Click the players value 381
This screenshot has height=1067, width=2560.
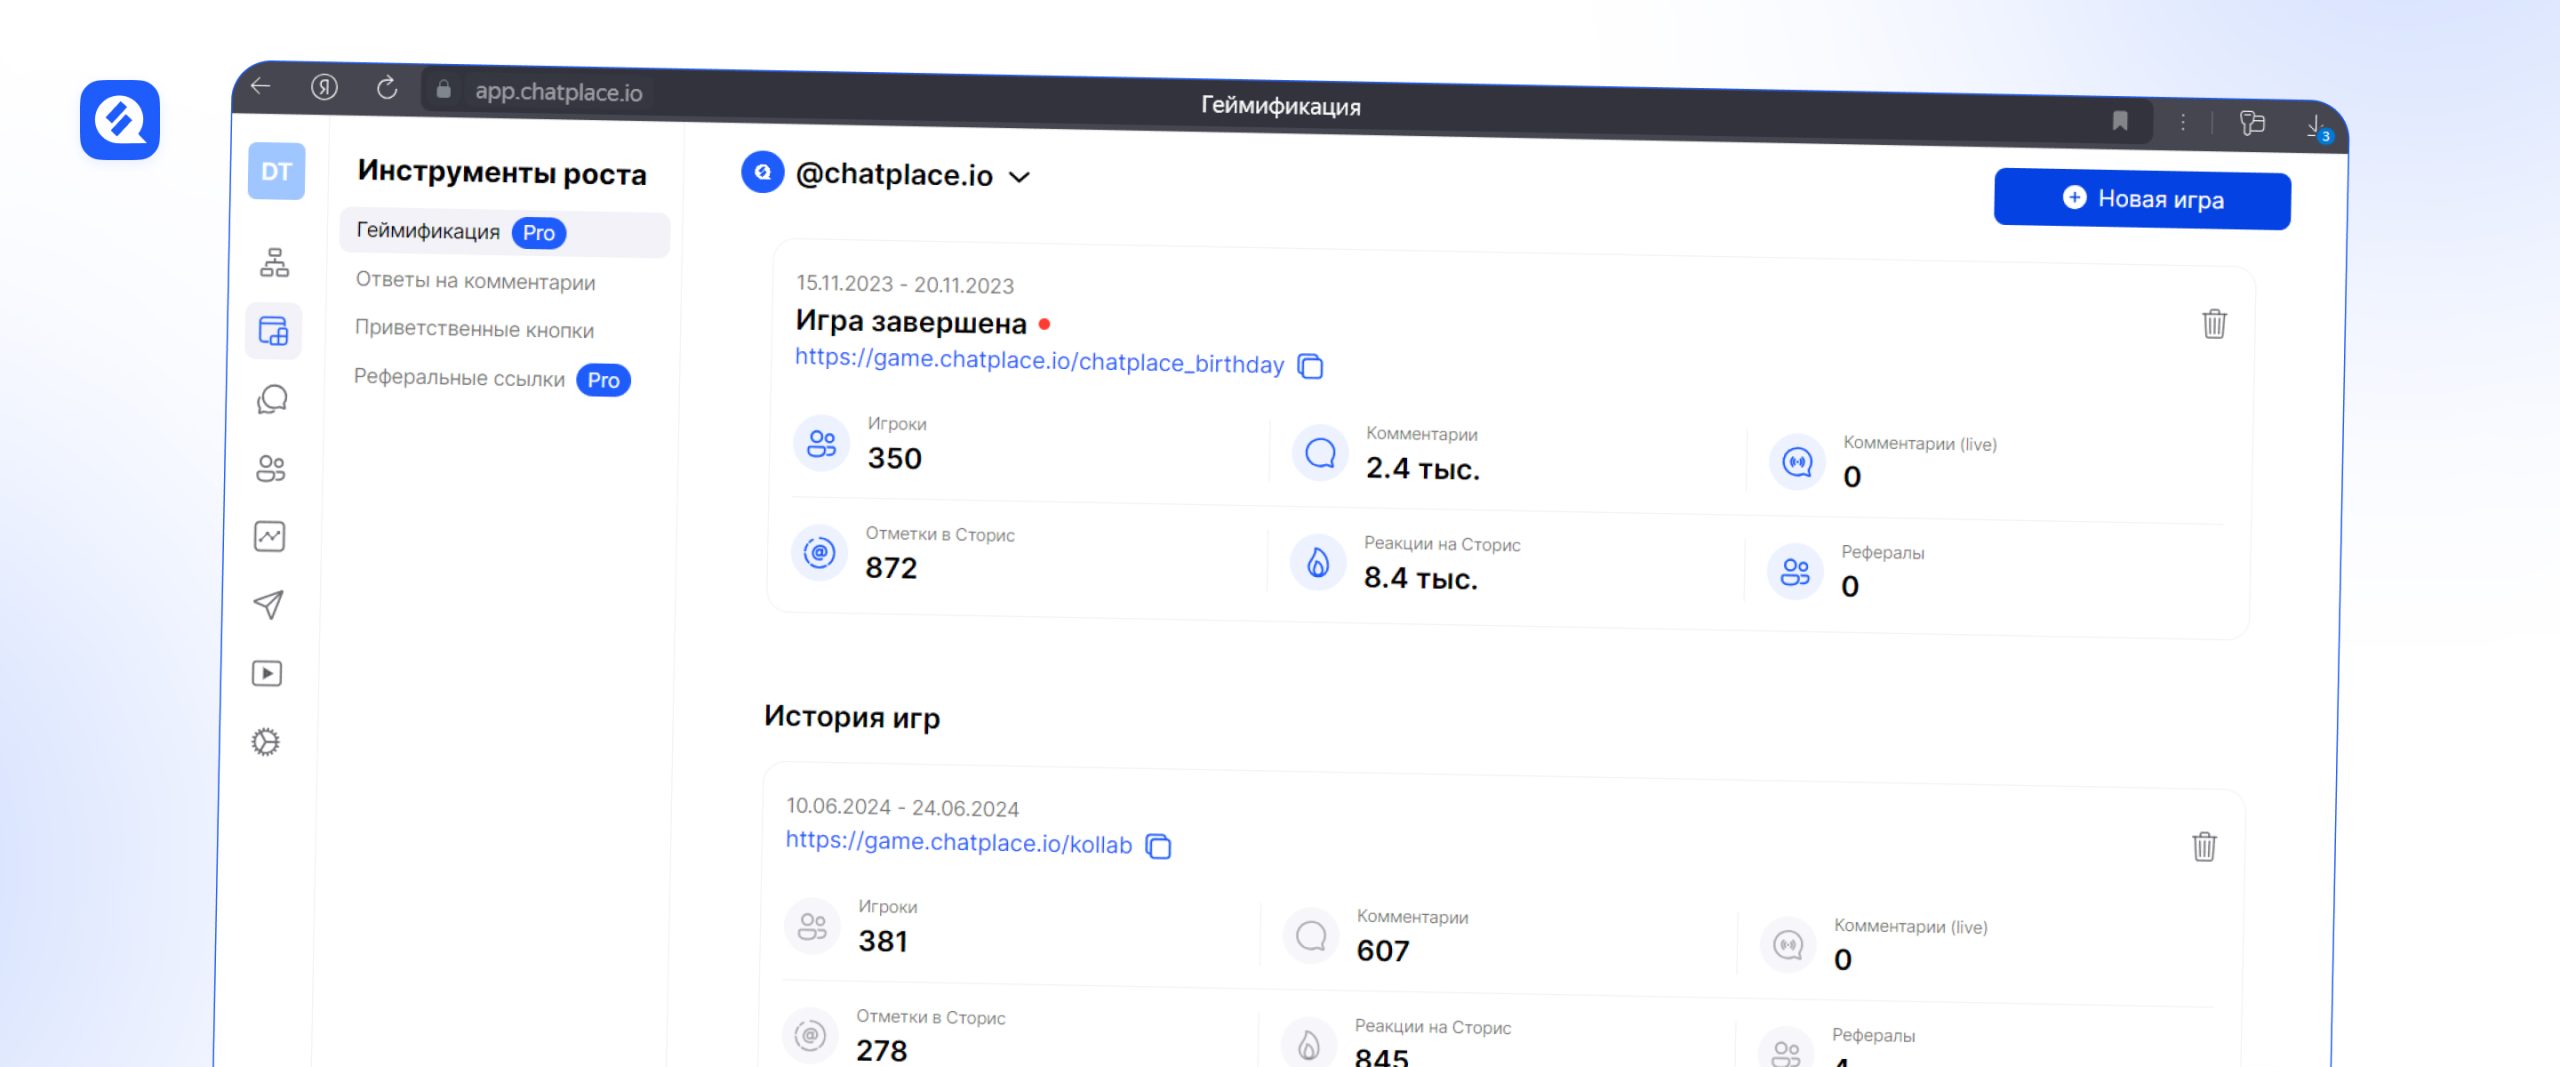point(883,941)
